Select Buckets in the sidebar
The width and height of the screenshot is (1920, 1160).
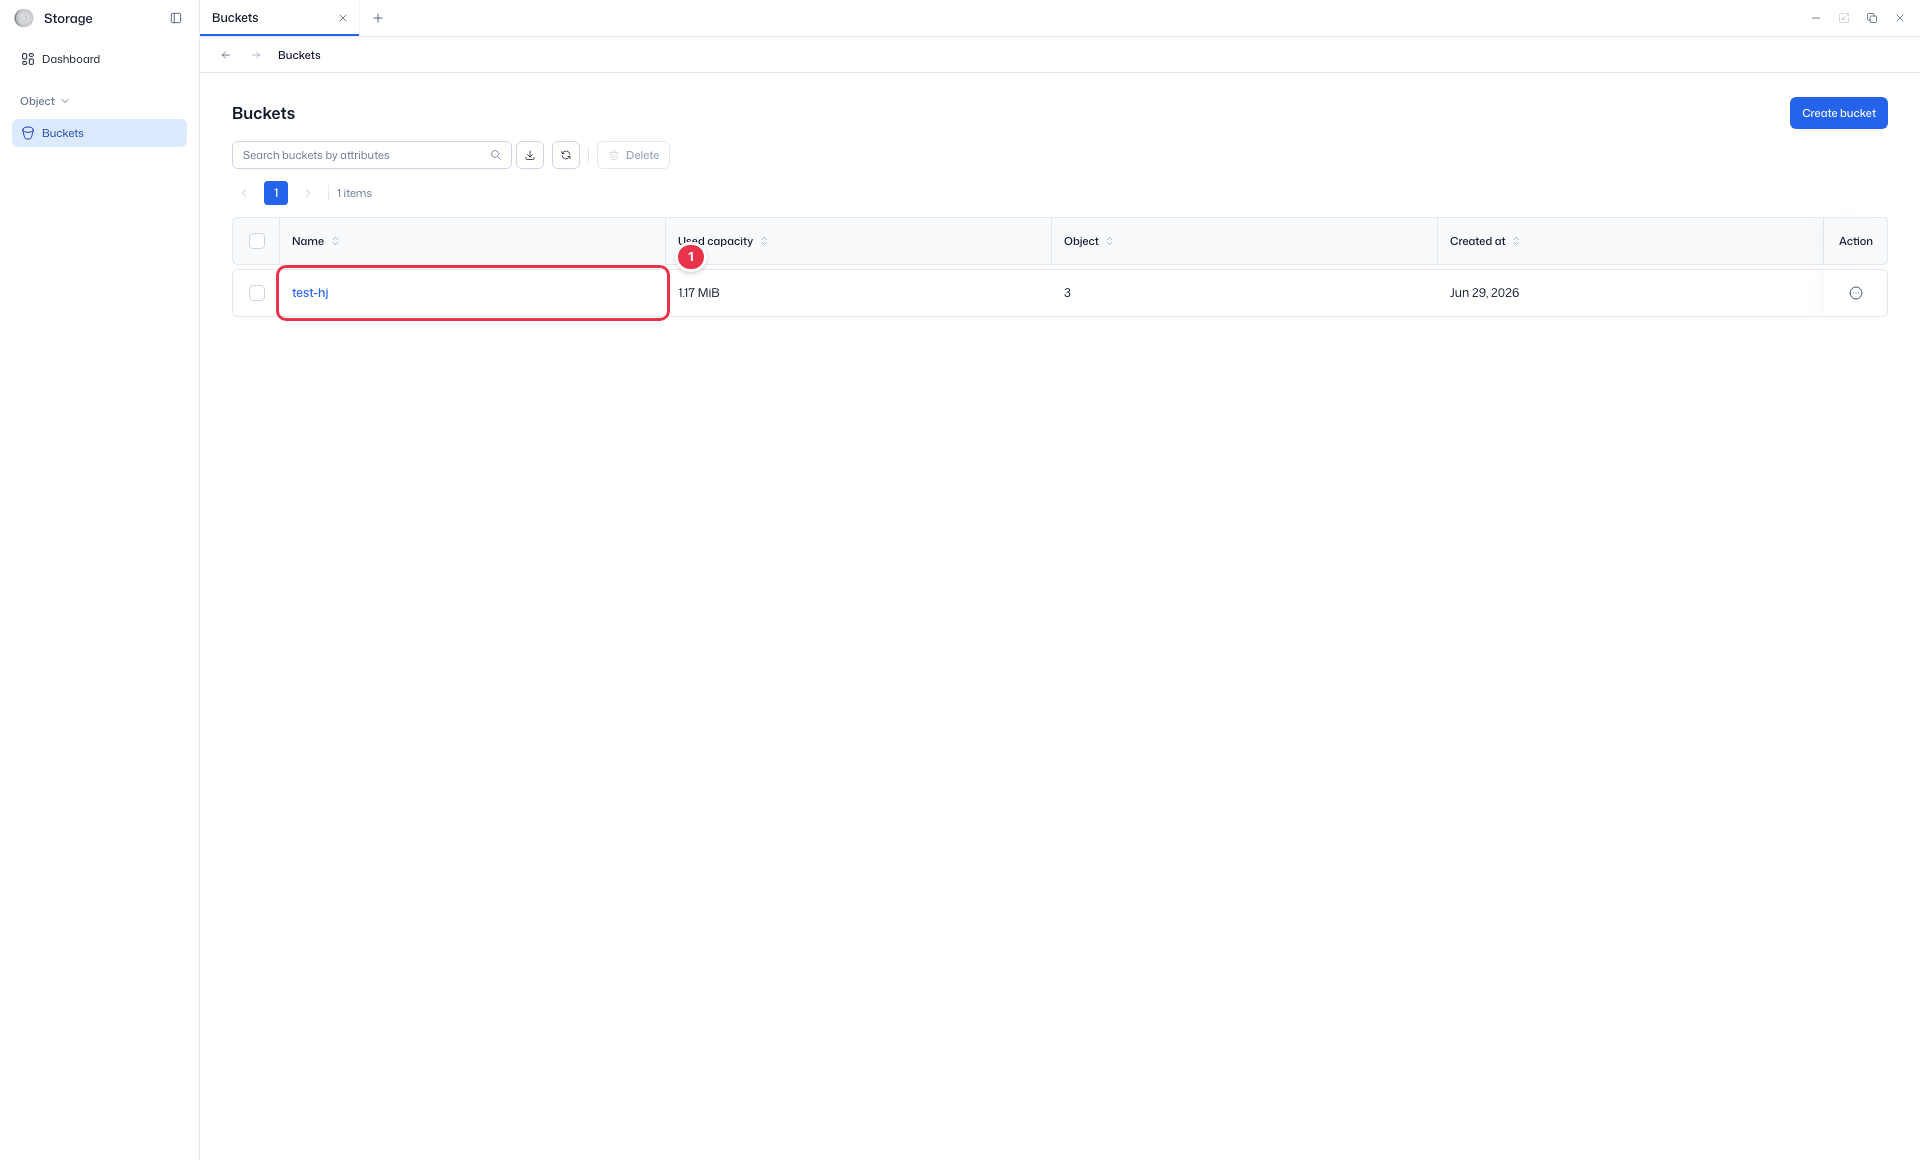(99, 133)
